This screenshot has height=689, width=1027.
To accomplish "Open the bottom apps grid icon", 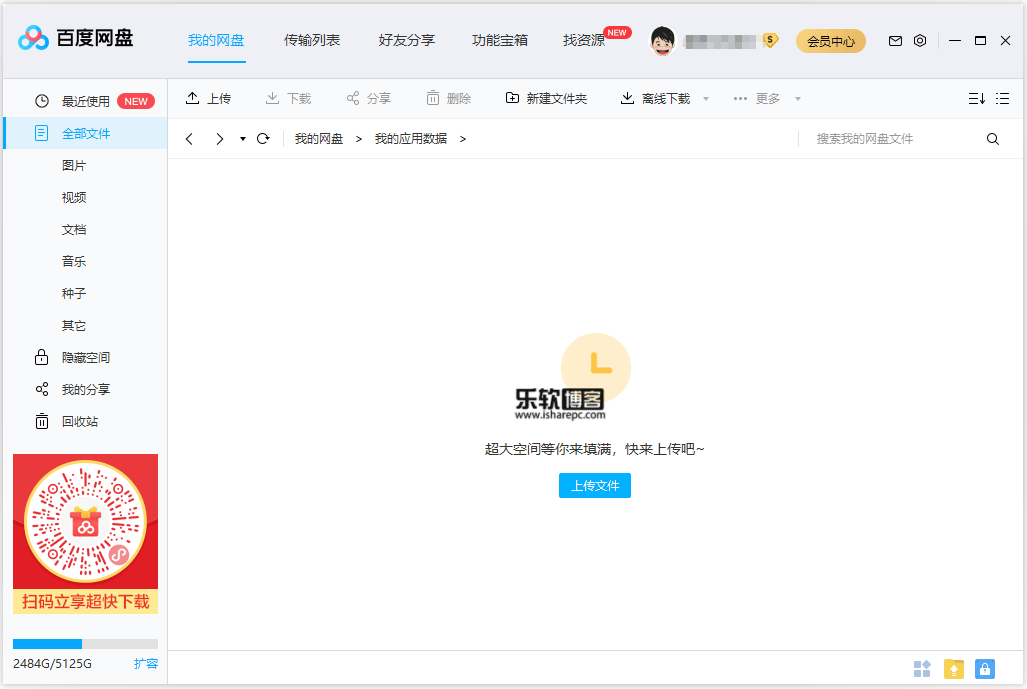I will (x=922, y=669).
